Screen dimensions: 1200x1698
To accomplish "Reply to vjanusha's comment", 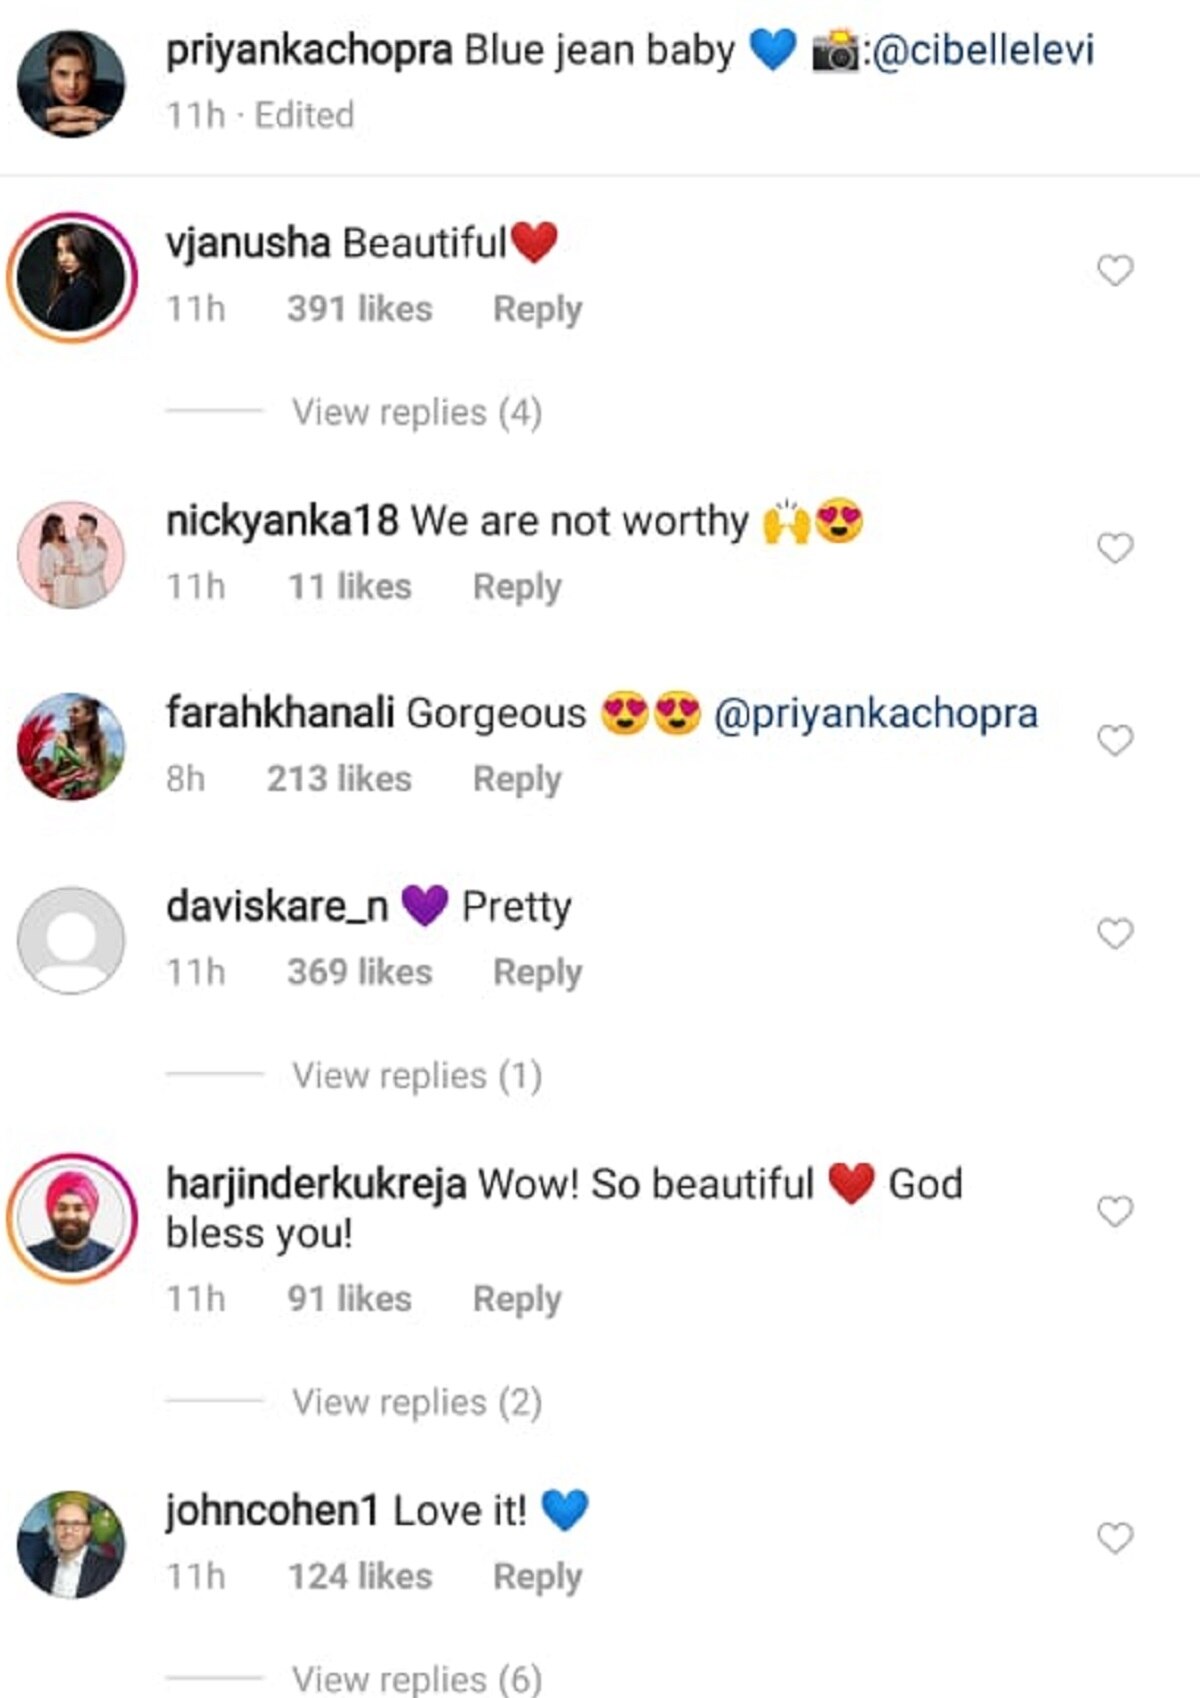I will click(537, 309).
